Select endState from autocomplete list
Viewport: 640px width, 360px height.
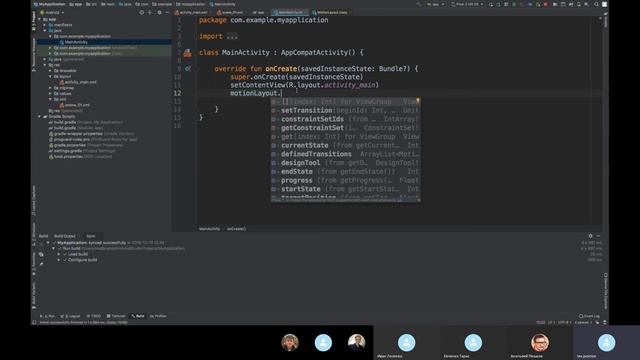pos(345,171)
